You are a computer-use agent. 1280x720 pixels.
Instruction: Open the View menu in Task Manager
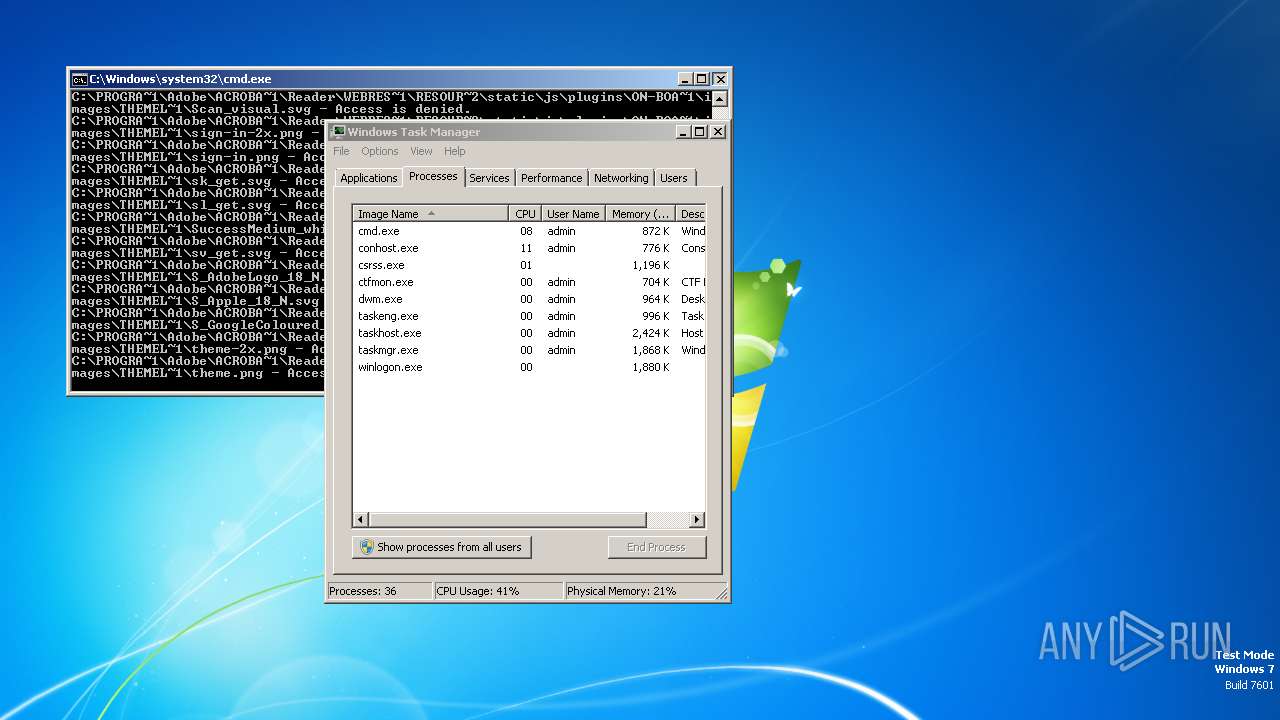pos(421,151)
